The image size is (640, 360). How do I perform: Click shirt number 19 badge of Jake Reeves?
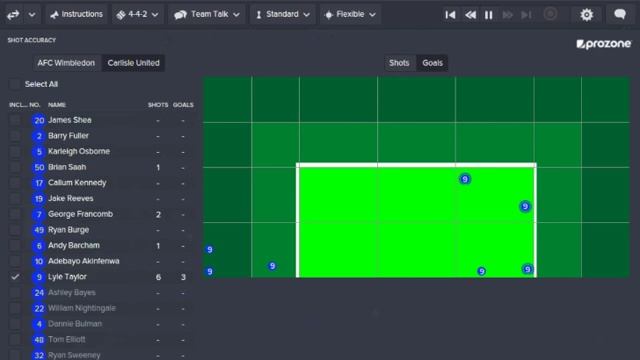[39, 199]
